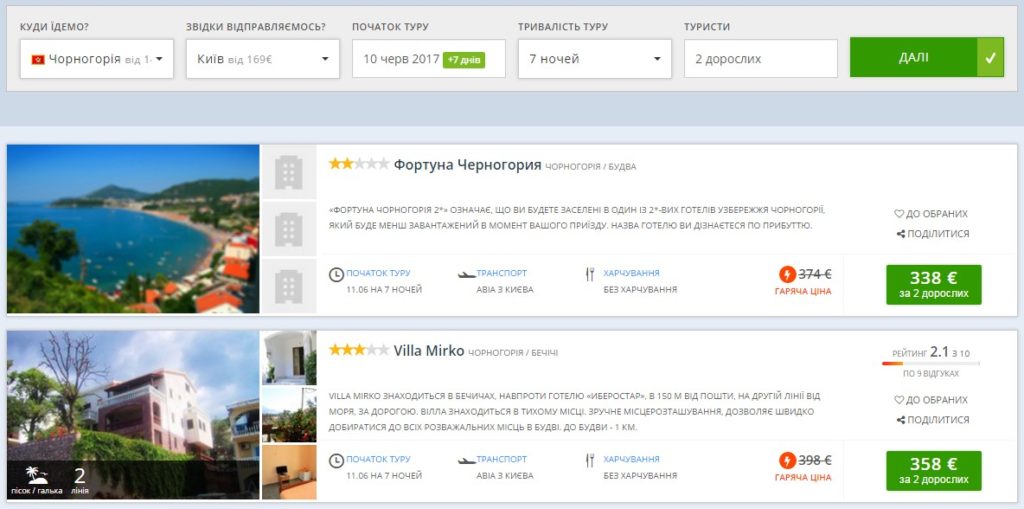Click the Villa Mirko description text
Screen dimensions: 1024x509
[x=575, y=412]
